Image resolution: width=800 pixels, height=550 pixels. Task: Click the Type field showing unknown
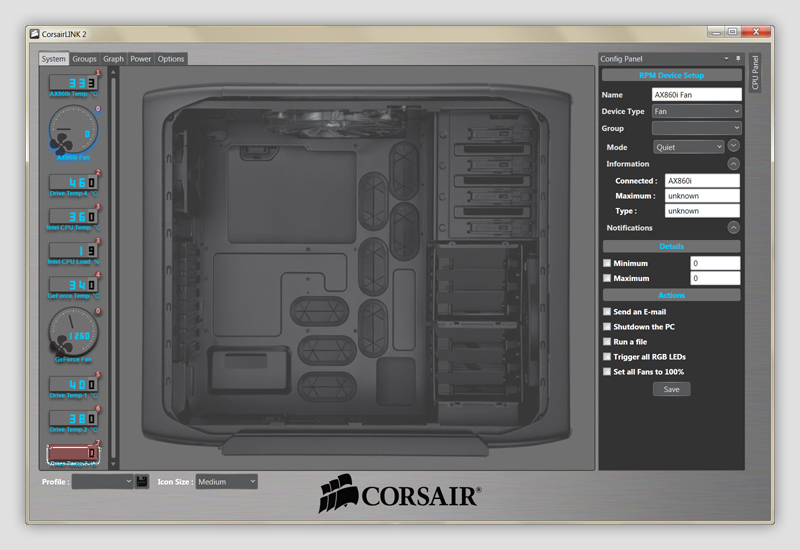click(x=702, y=211)
